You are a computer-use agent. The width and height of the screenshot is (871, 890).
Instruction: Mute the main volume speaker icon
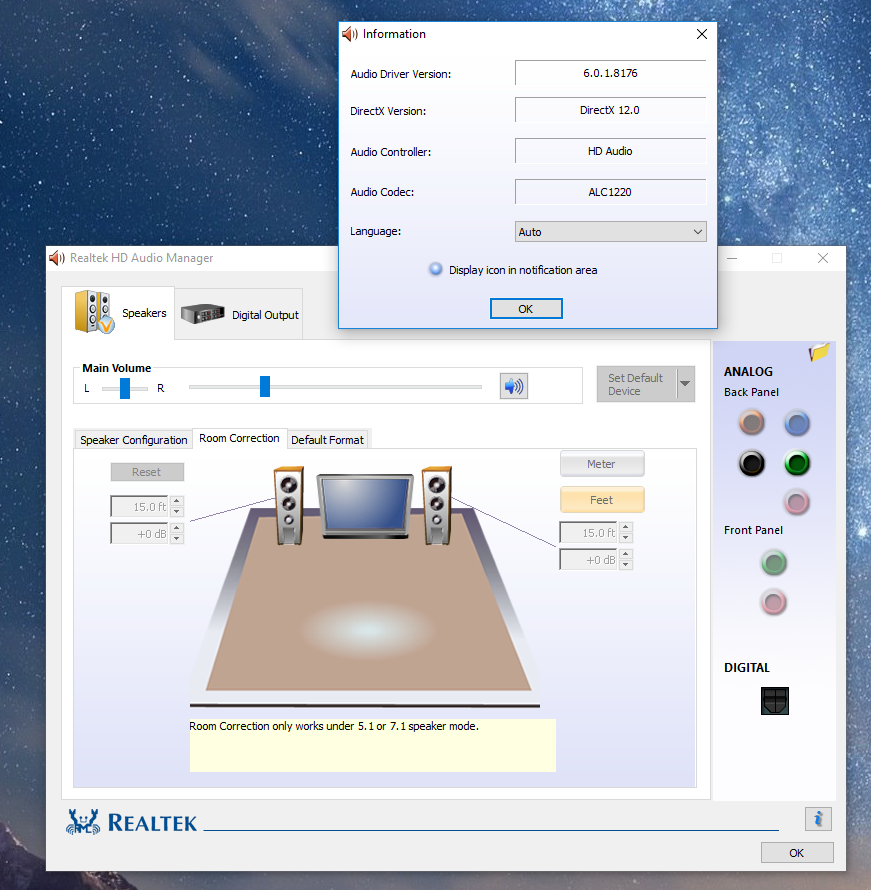514,386
